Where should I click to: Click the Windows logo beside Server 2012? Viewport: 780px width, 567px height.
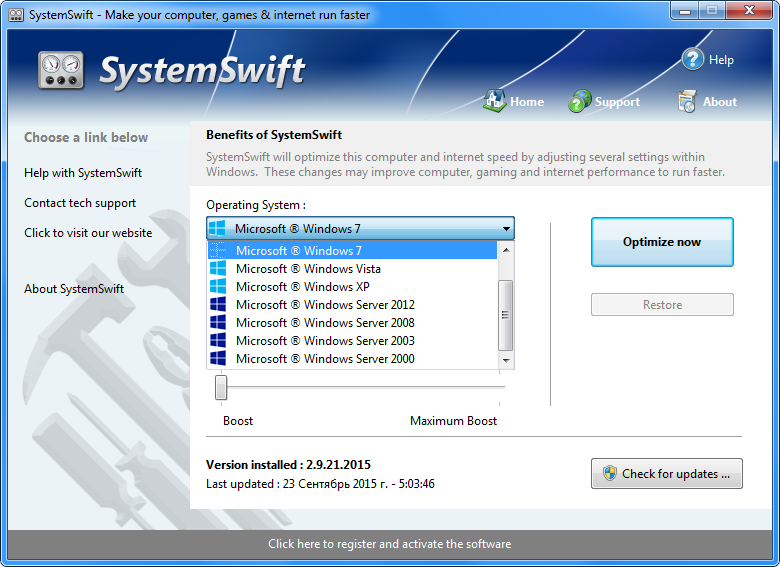[218, 304]
